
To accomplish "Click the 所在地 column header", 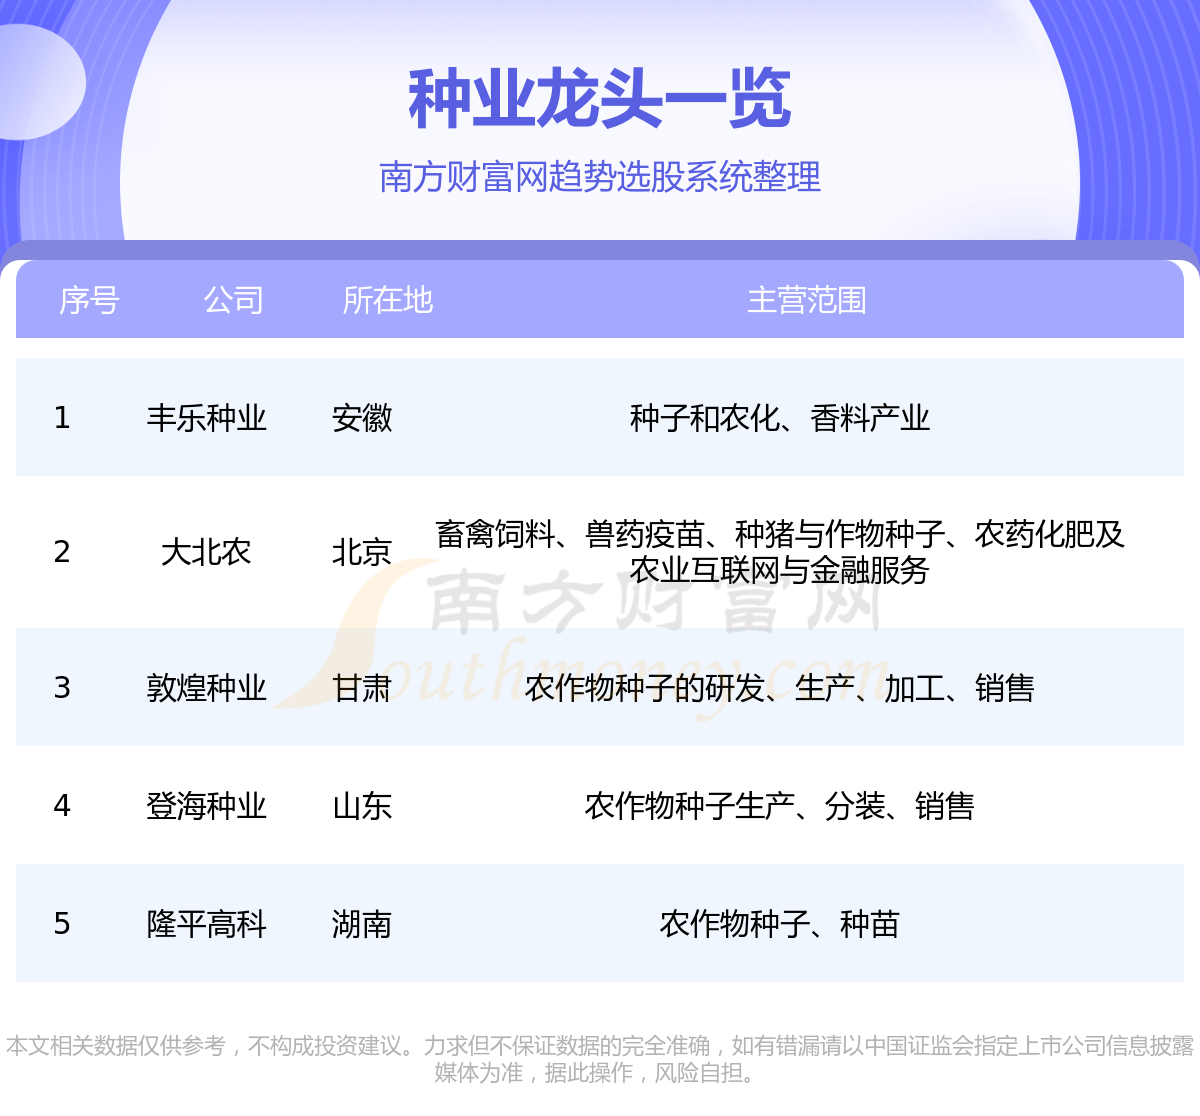I will pyautogui.click(x=387, y=300).
